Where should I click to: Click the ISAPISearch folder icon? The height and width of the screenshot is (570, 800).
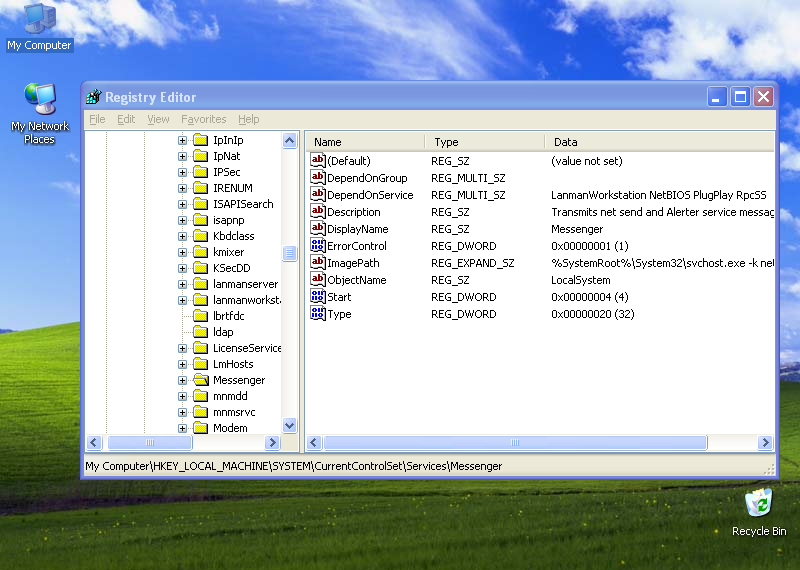201,204
